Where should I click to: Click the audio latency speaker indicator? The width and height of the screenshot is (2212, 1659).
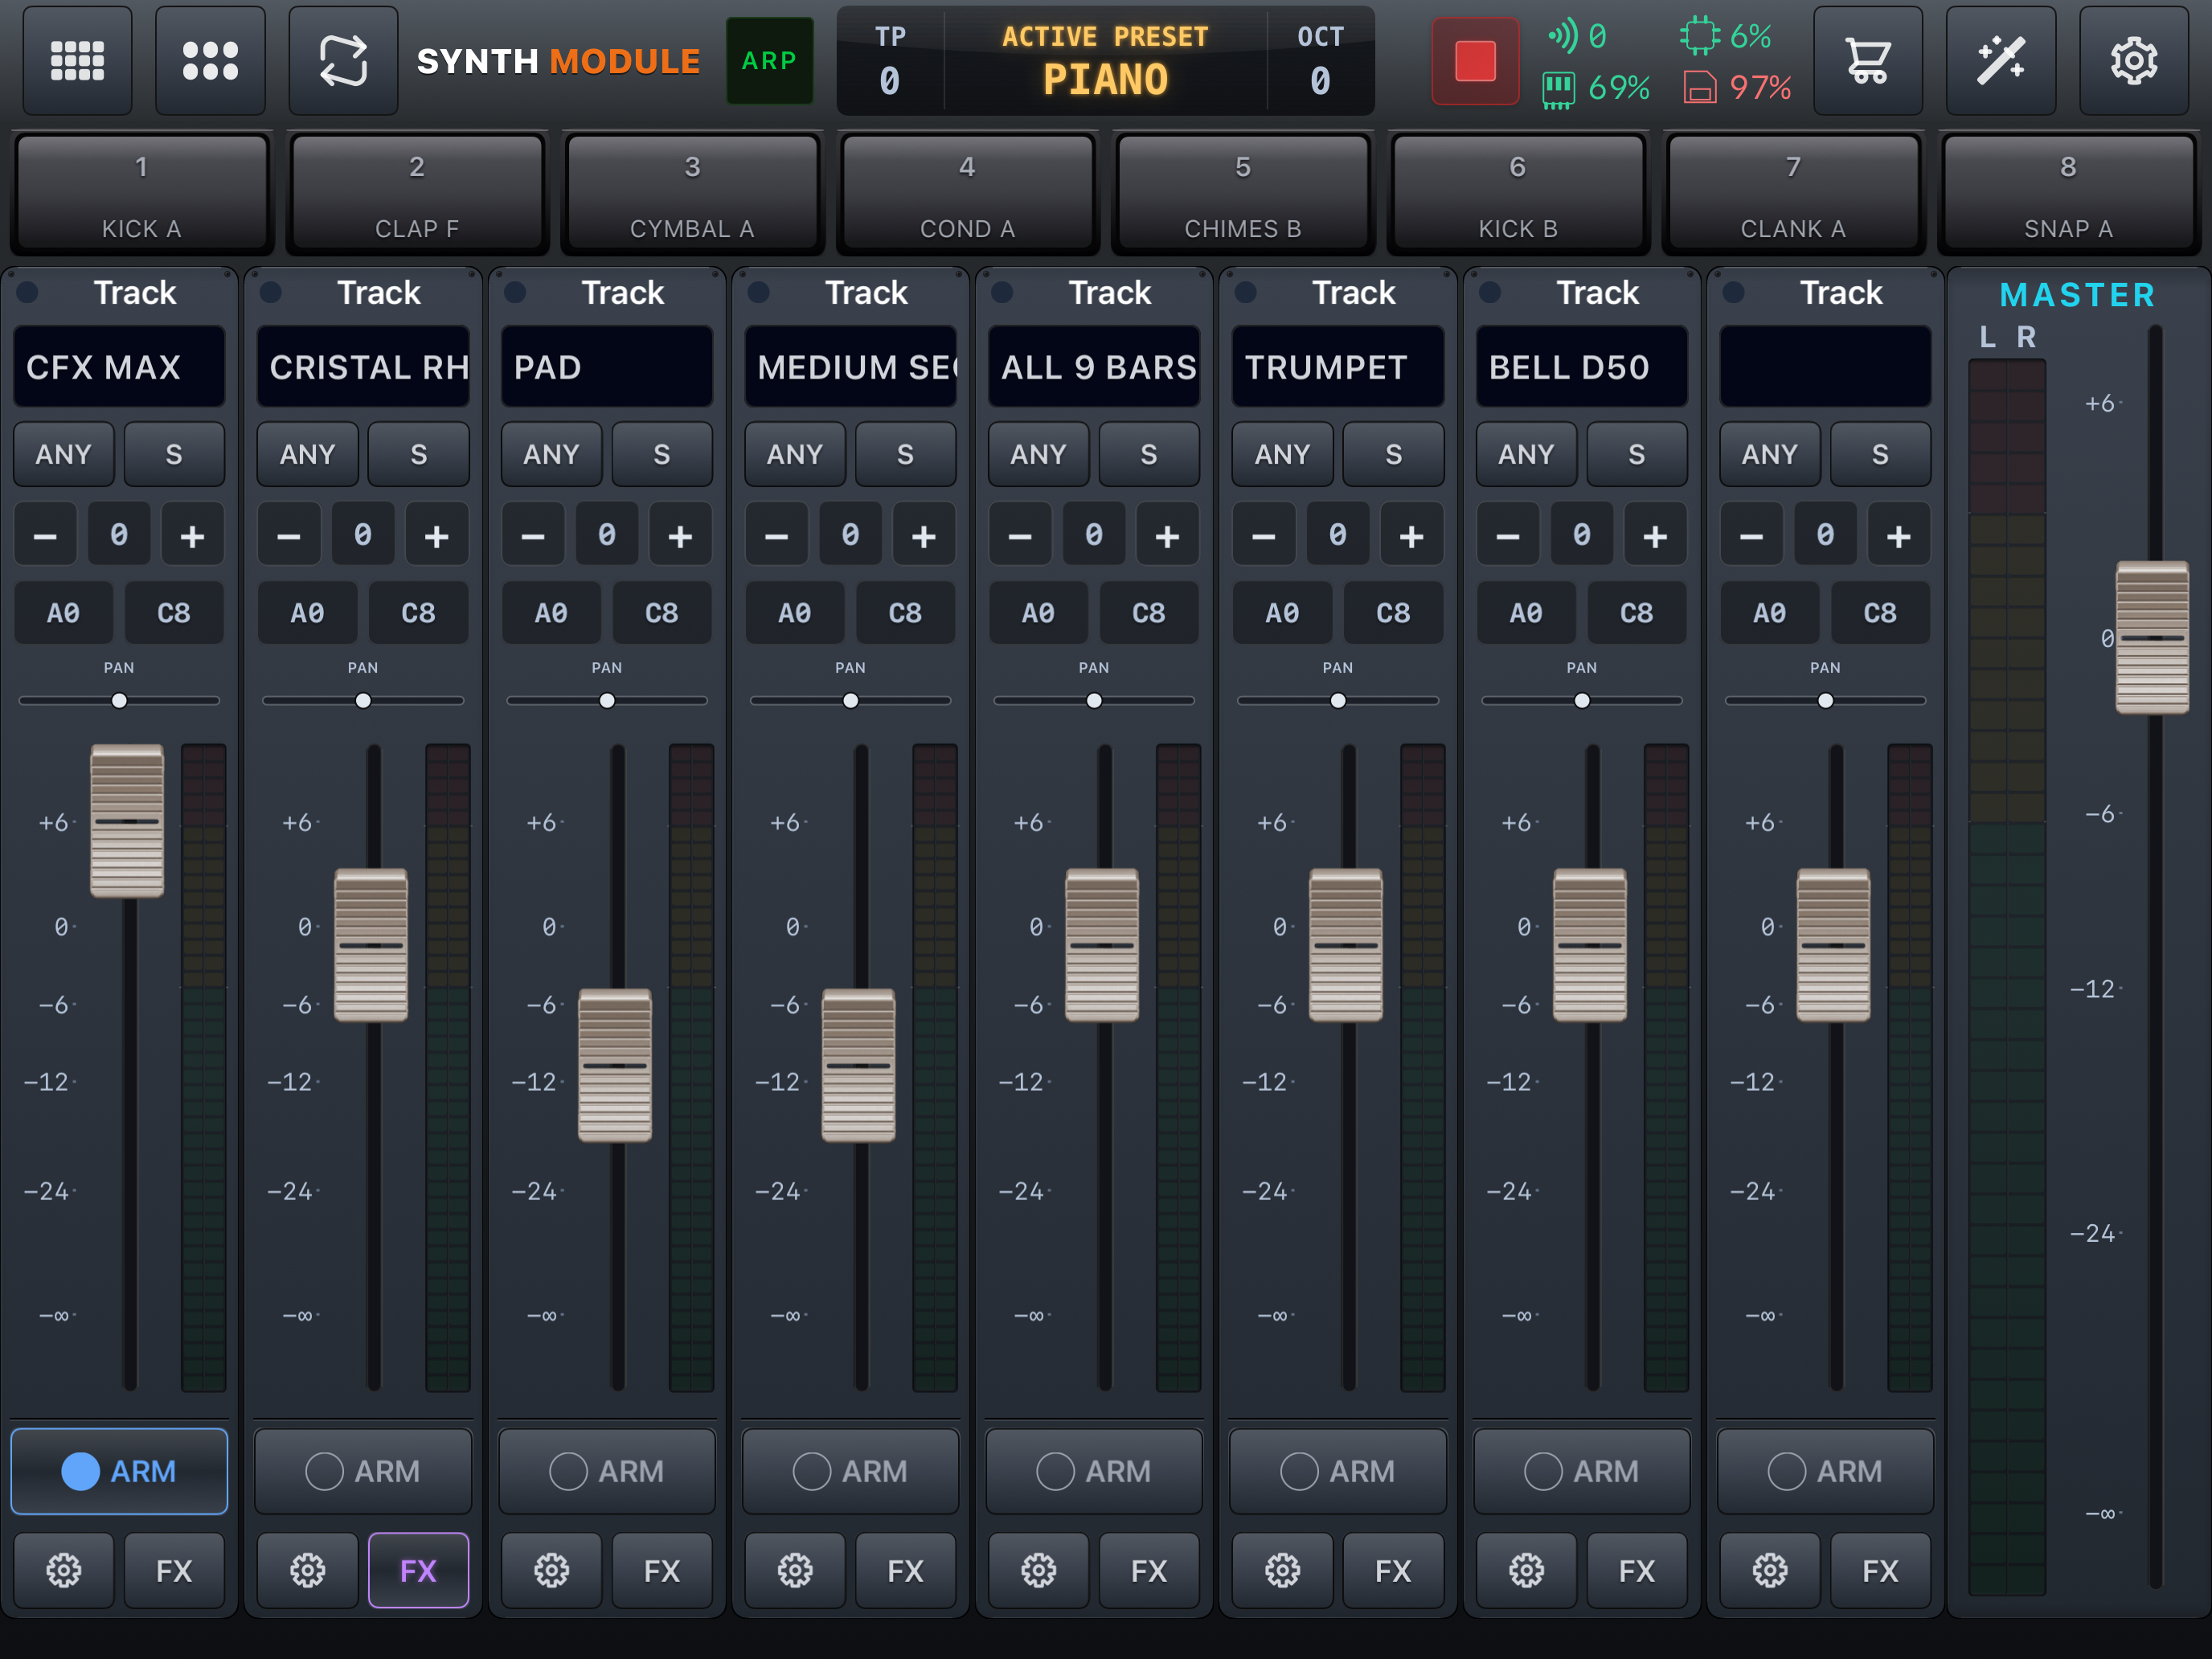(x=1563, y=36)
